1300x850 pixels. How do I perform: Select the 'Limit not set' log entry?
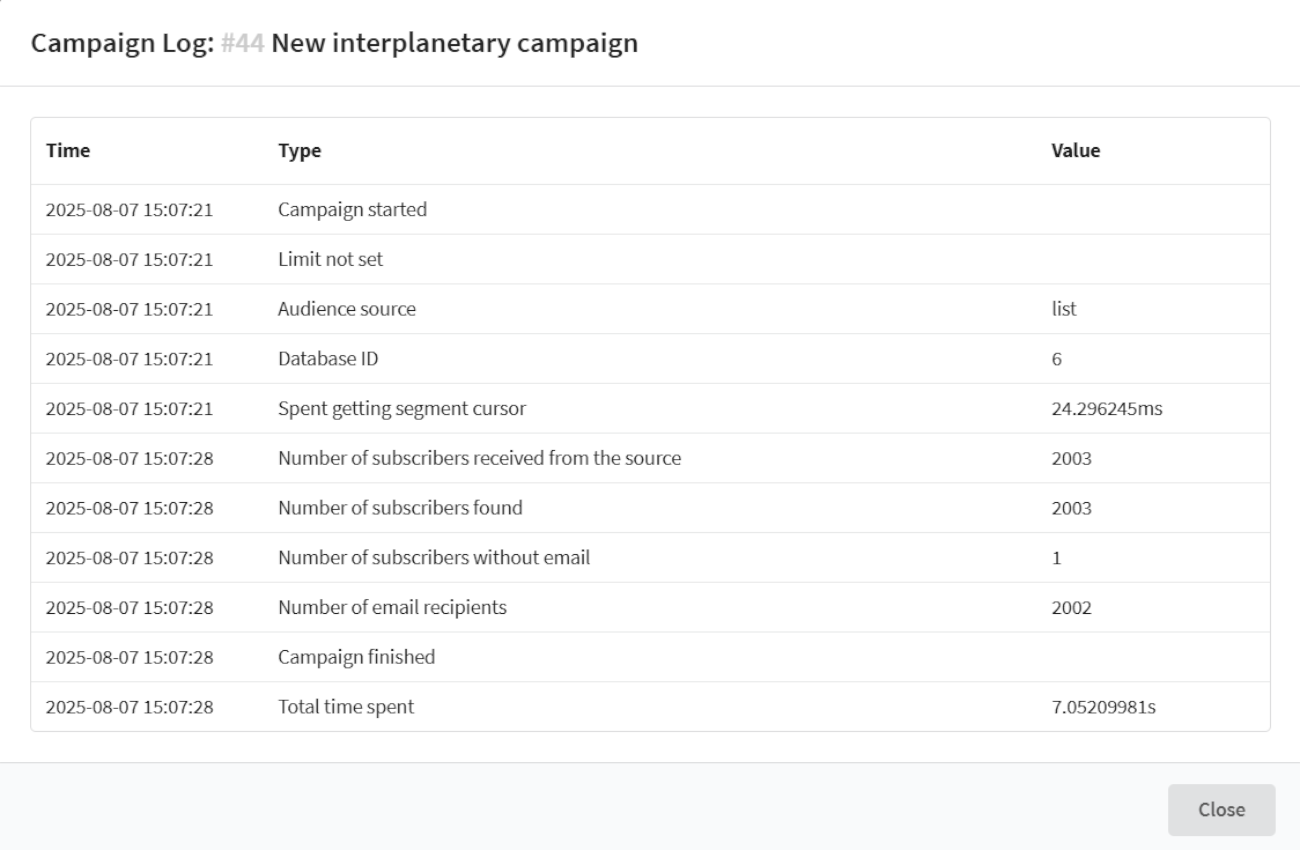pyautogui.click(x=330, y=260)
